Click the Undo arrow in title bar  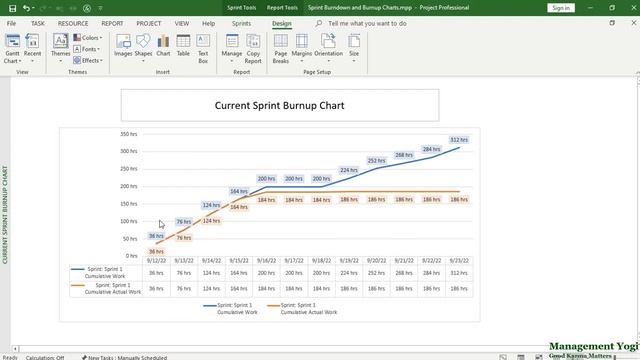(26, 8)
